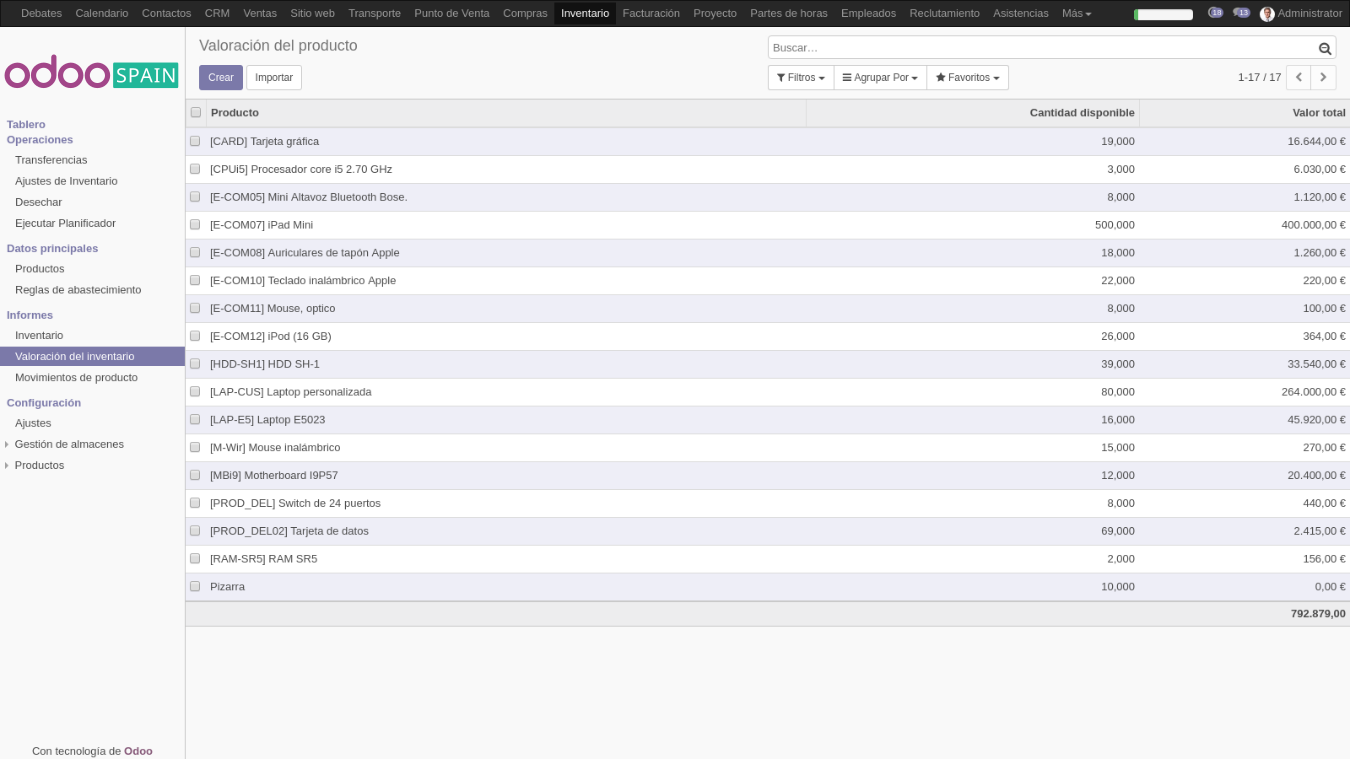Click the Odoo Spain logo
Screen dimensions: 1350x759
pos(91,74)
